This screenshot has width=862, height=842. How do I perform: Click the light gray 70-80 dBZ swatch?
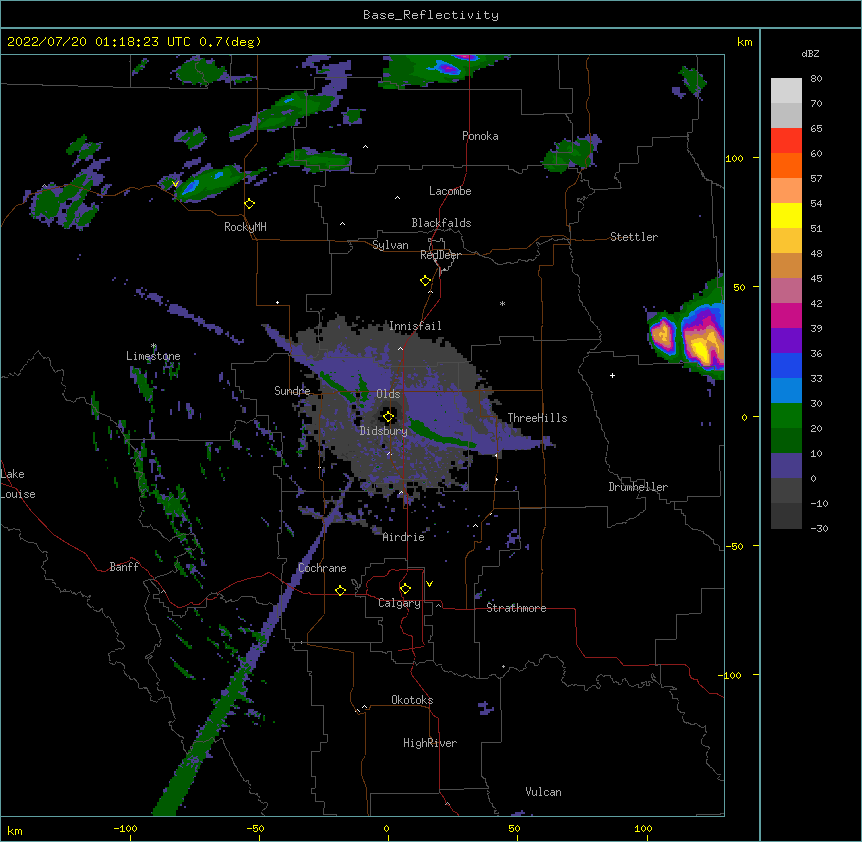(x=786, y=91)
